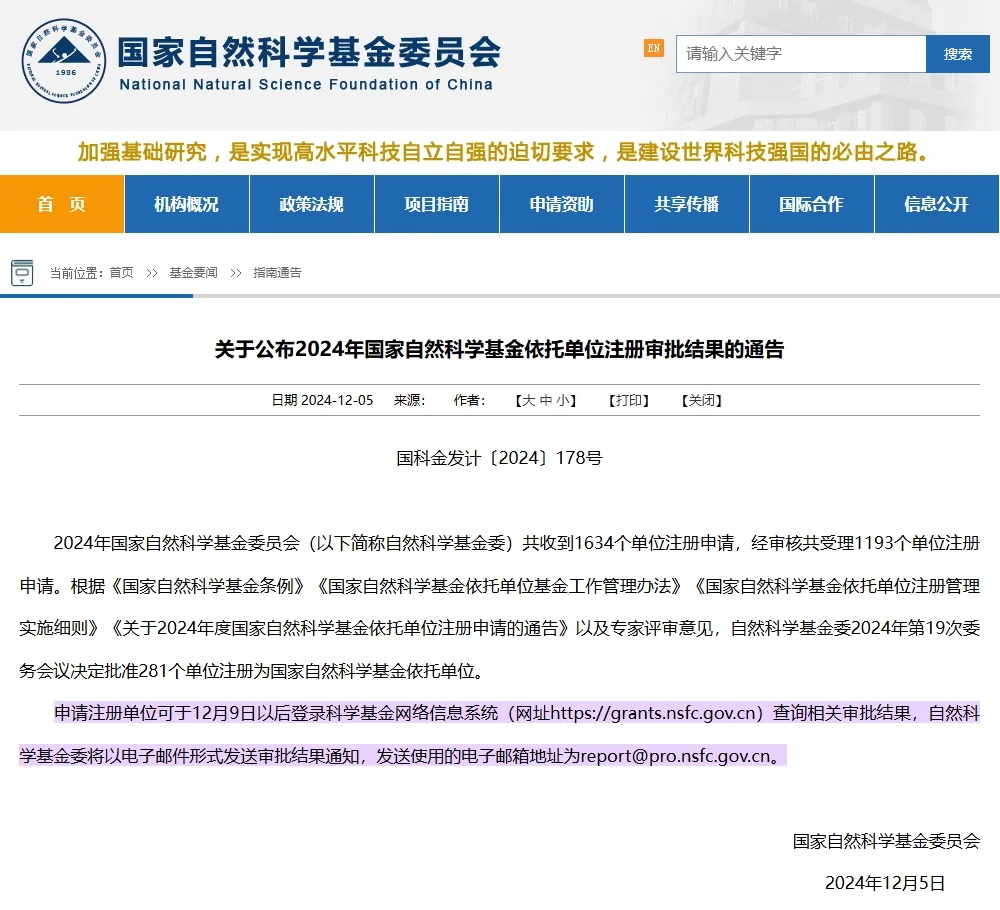Open the 首页 navigation tab
This screenshot has height=910, width=1000.
pos(62,204)
